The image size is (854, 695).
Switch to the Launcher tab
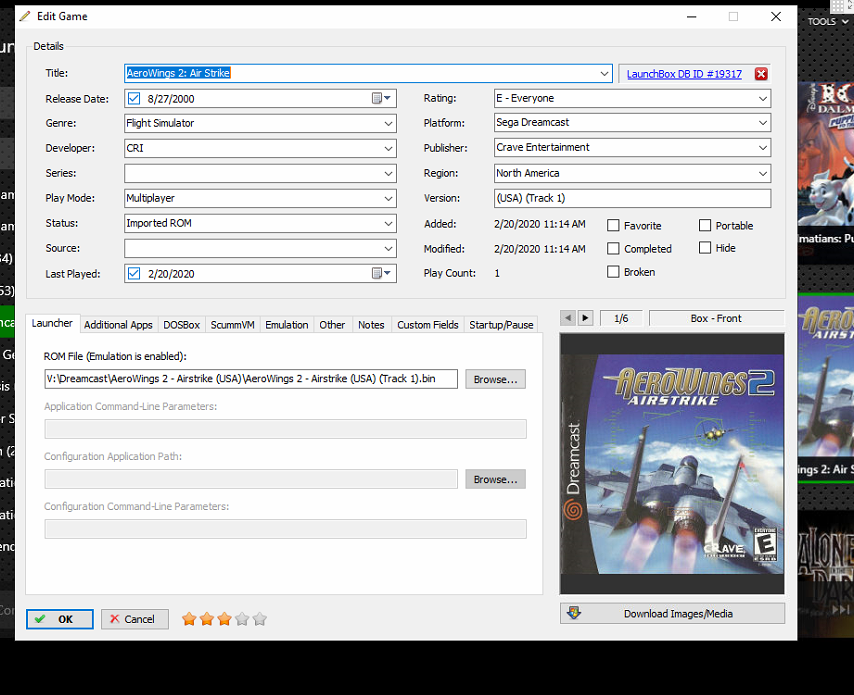[52, 324]
